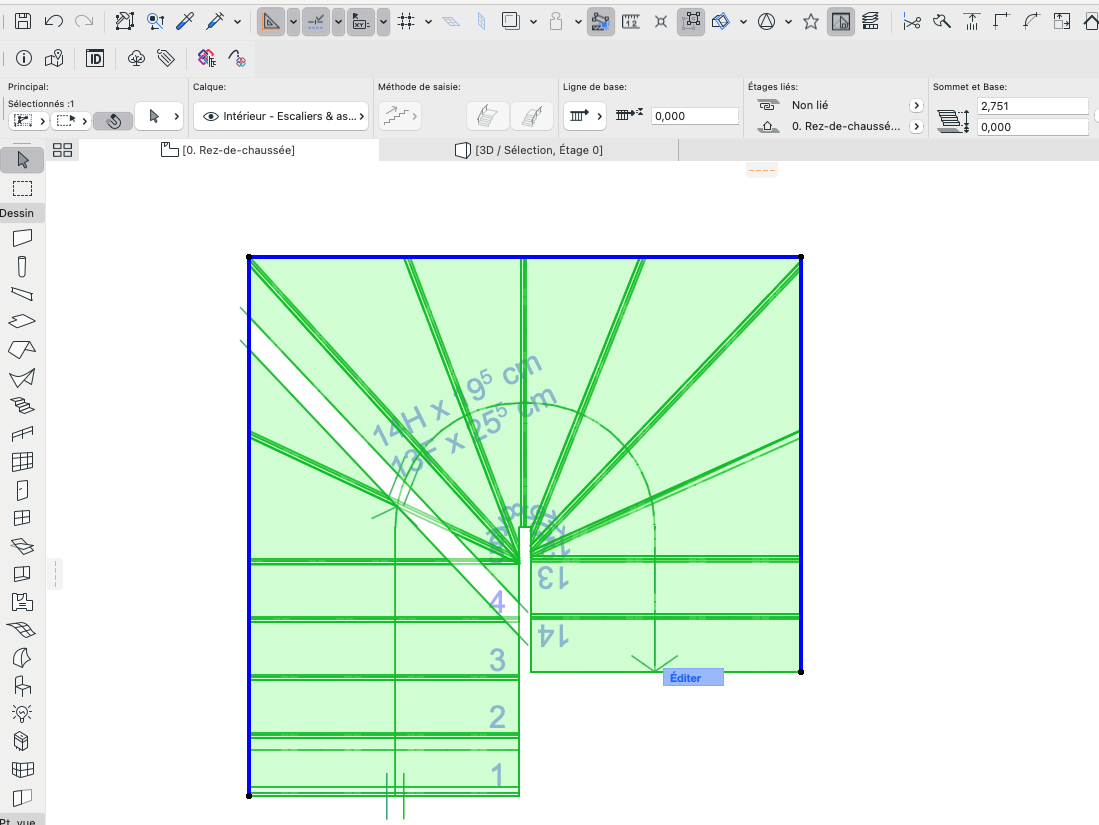The width and height of the screenshot is (1099, 825).
Task: Click the Fillet/Chamfer curved corner icon
Action: coord(1031,22)
